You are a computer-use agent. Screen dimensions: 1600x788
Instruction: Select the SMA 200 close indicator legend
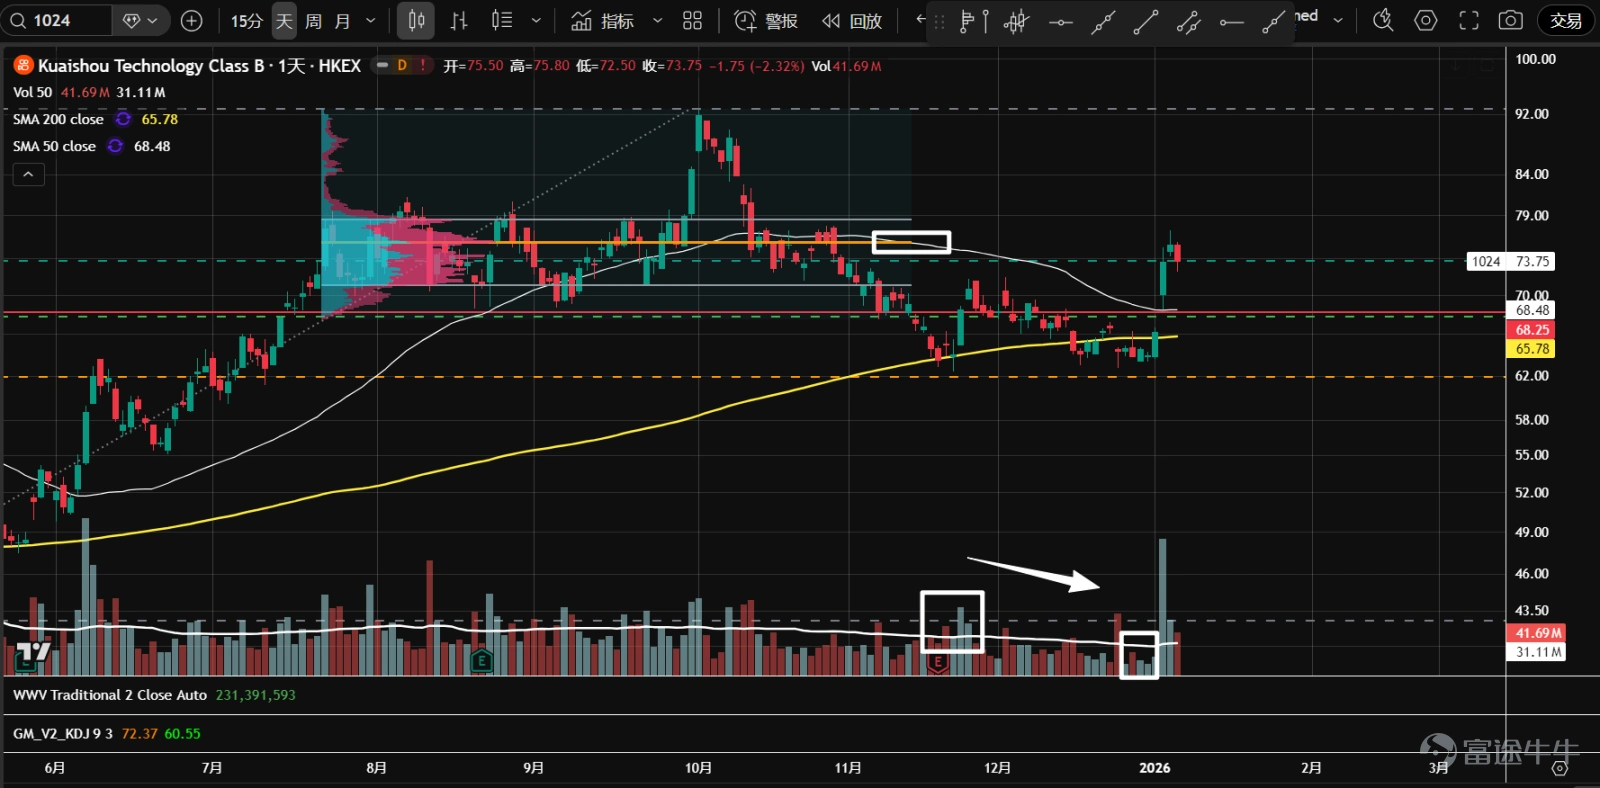coord(58,119)
